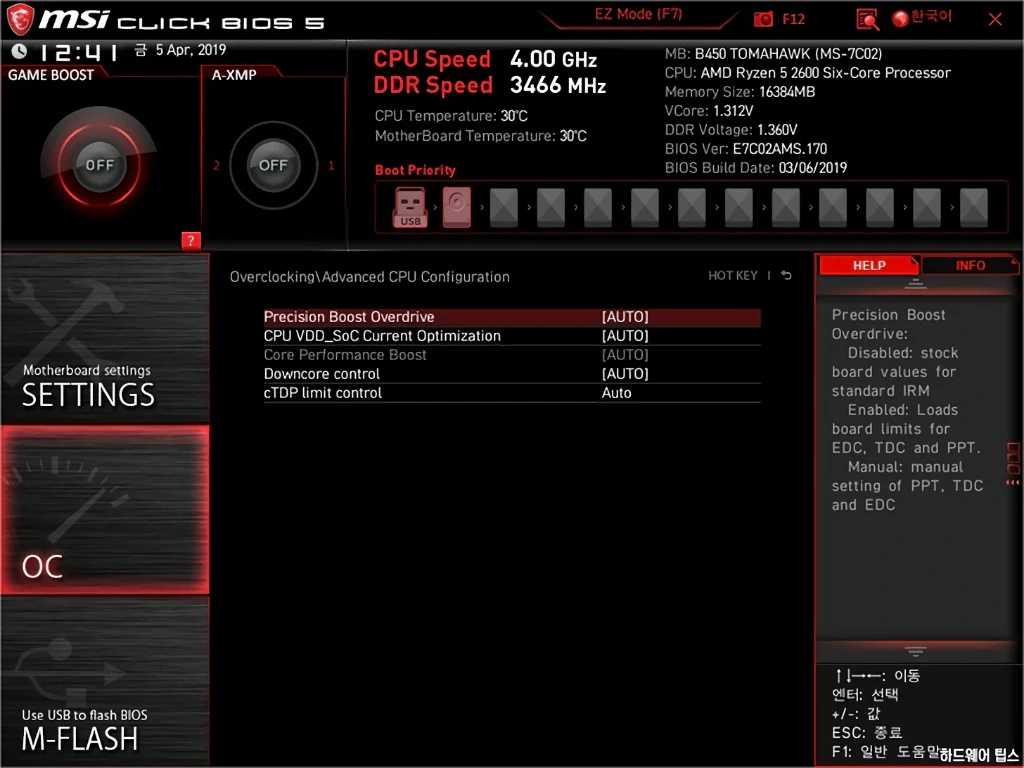Click the clock icon beside the time
This screenshot has height=768, width=1024.
click(x=20, y=51)
